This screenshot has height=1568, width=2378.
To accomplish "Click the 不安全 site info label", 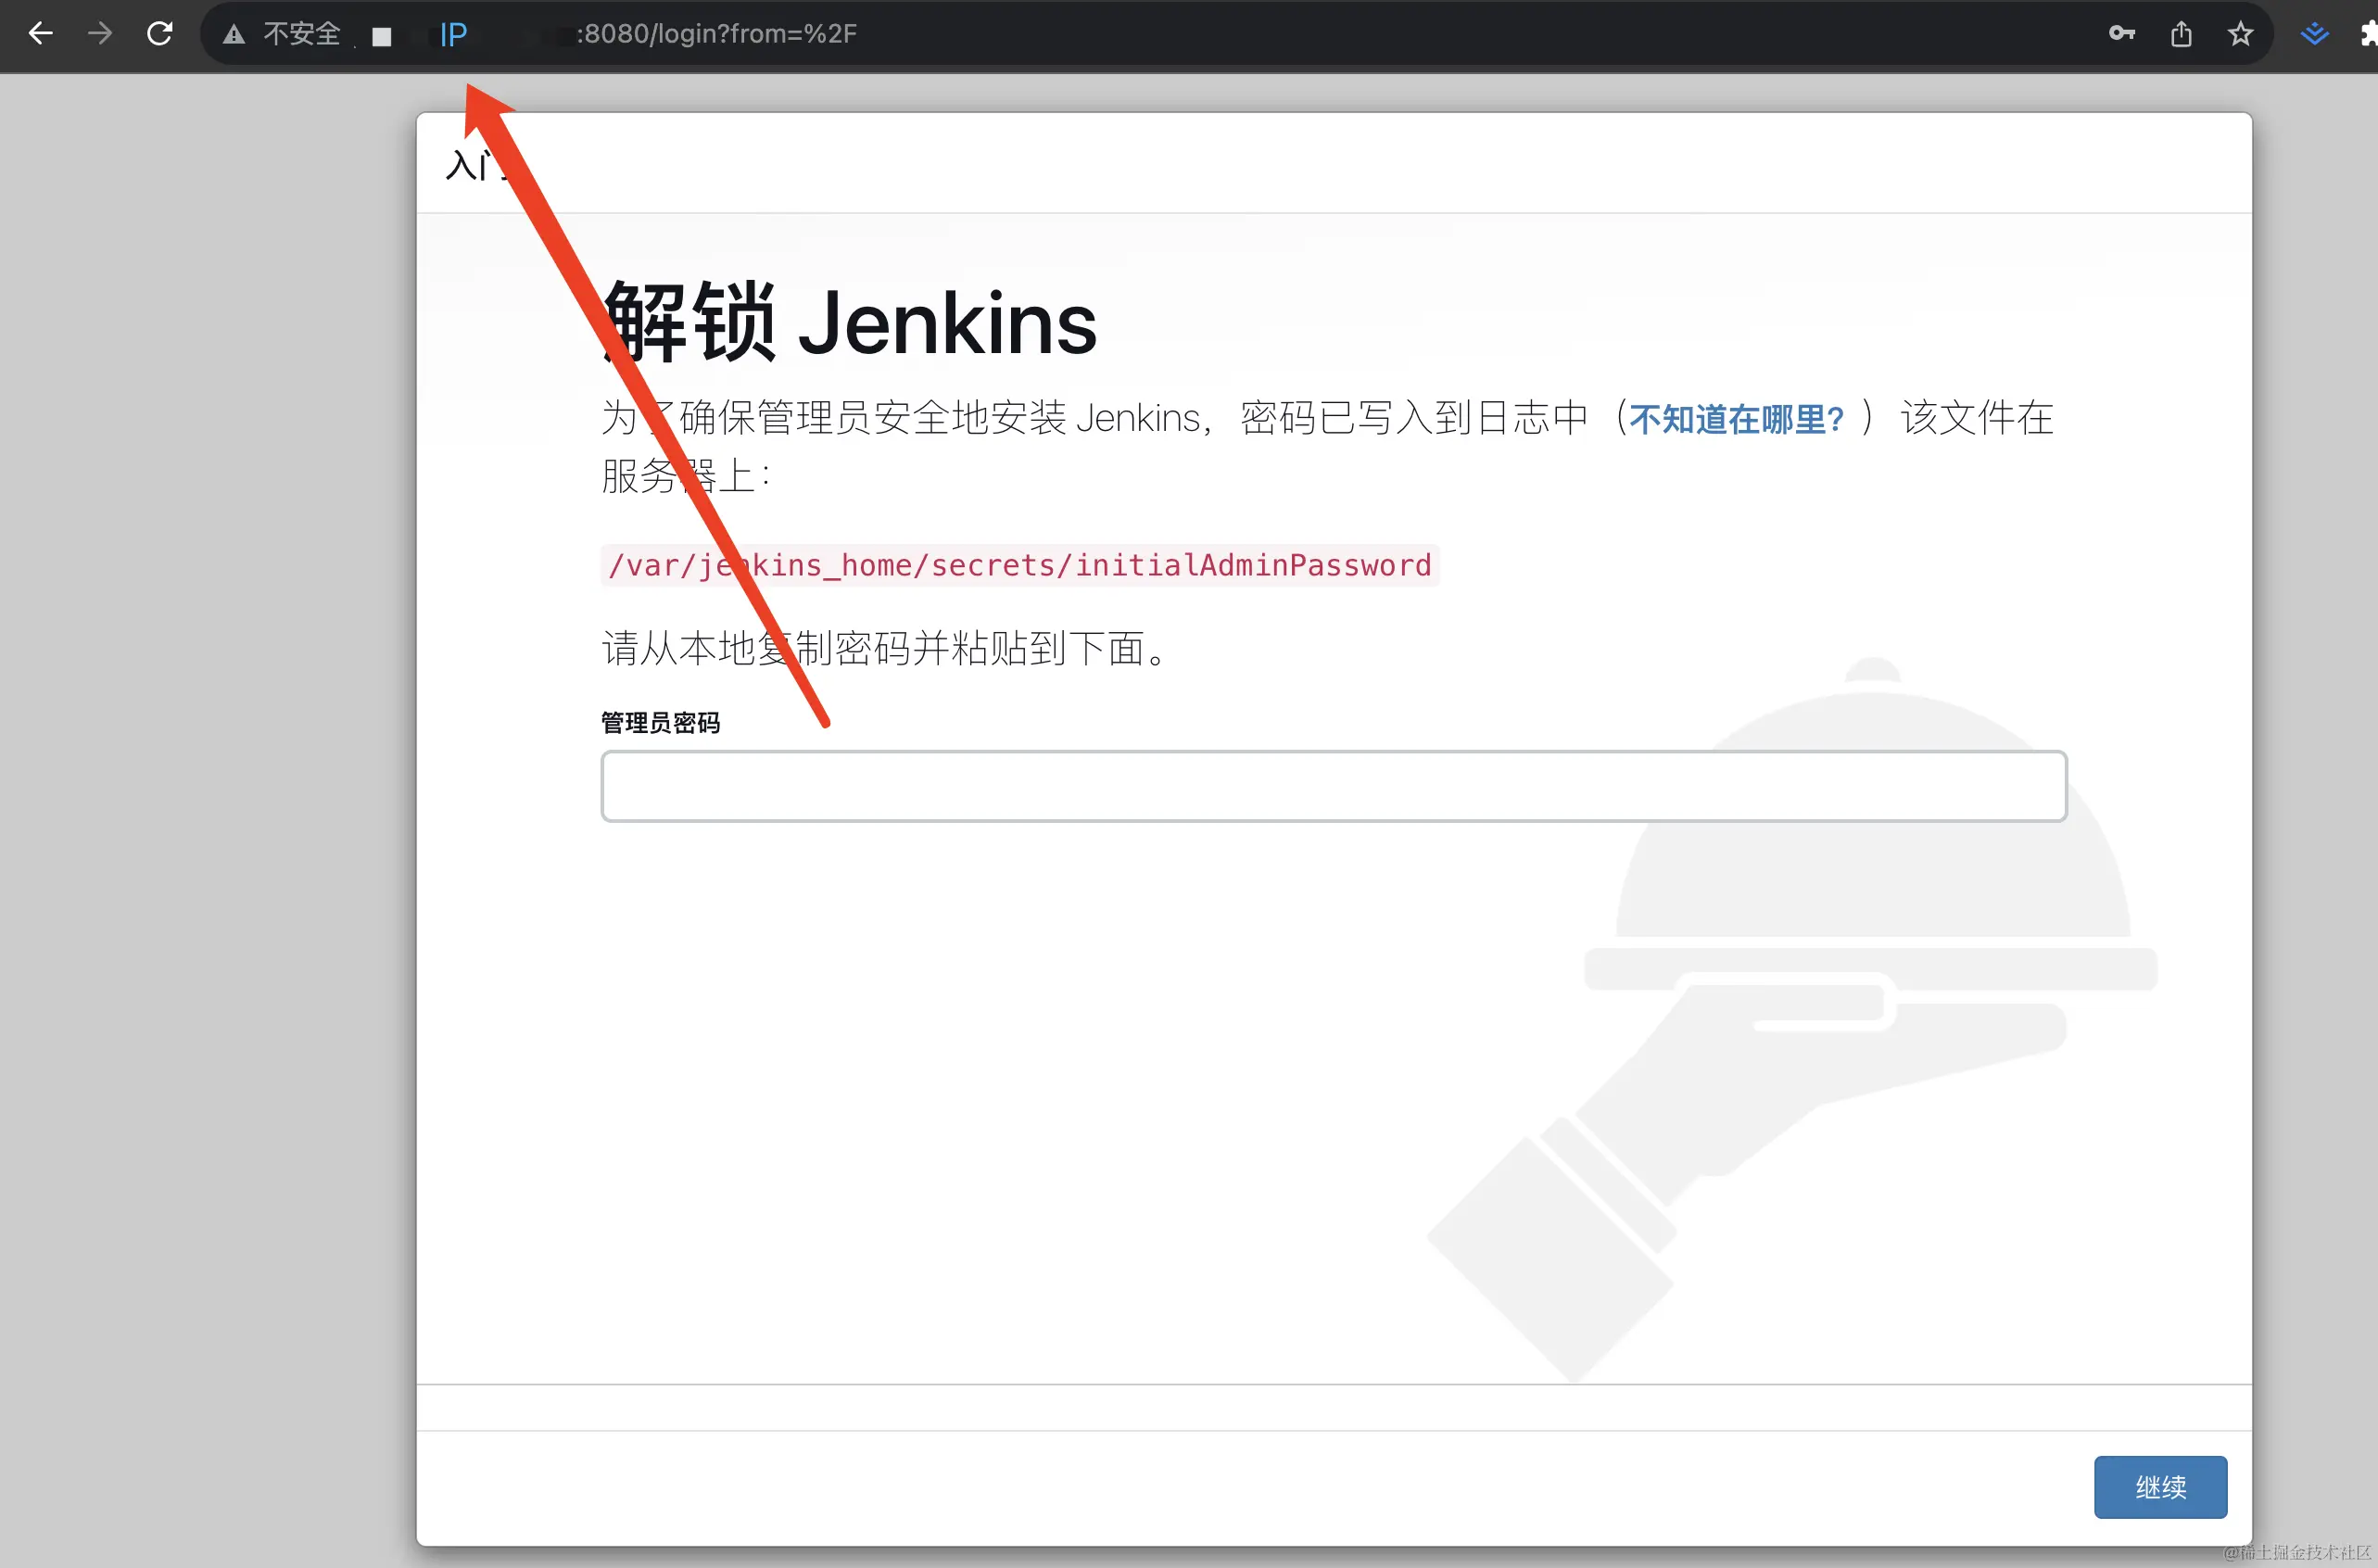I will pos(302,34).
